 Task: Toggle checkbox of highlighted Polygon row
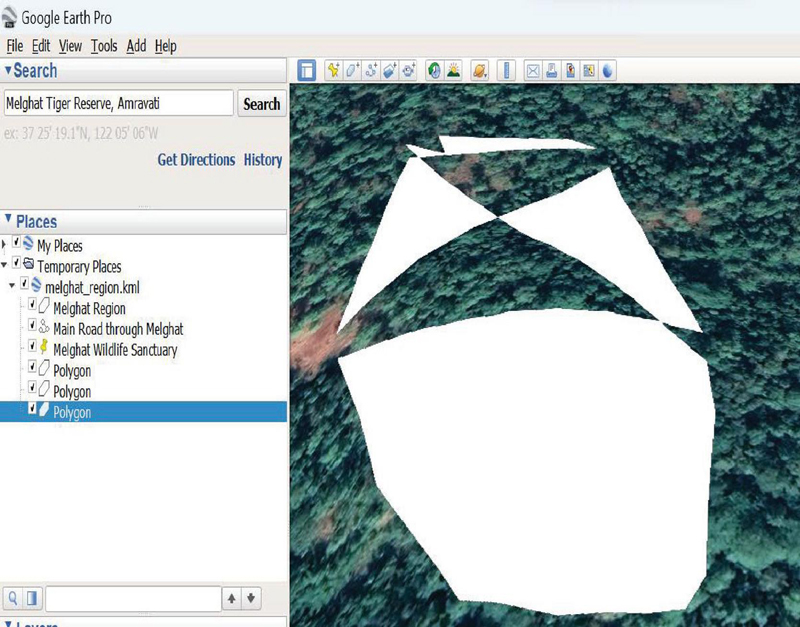pos(32,408)
